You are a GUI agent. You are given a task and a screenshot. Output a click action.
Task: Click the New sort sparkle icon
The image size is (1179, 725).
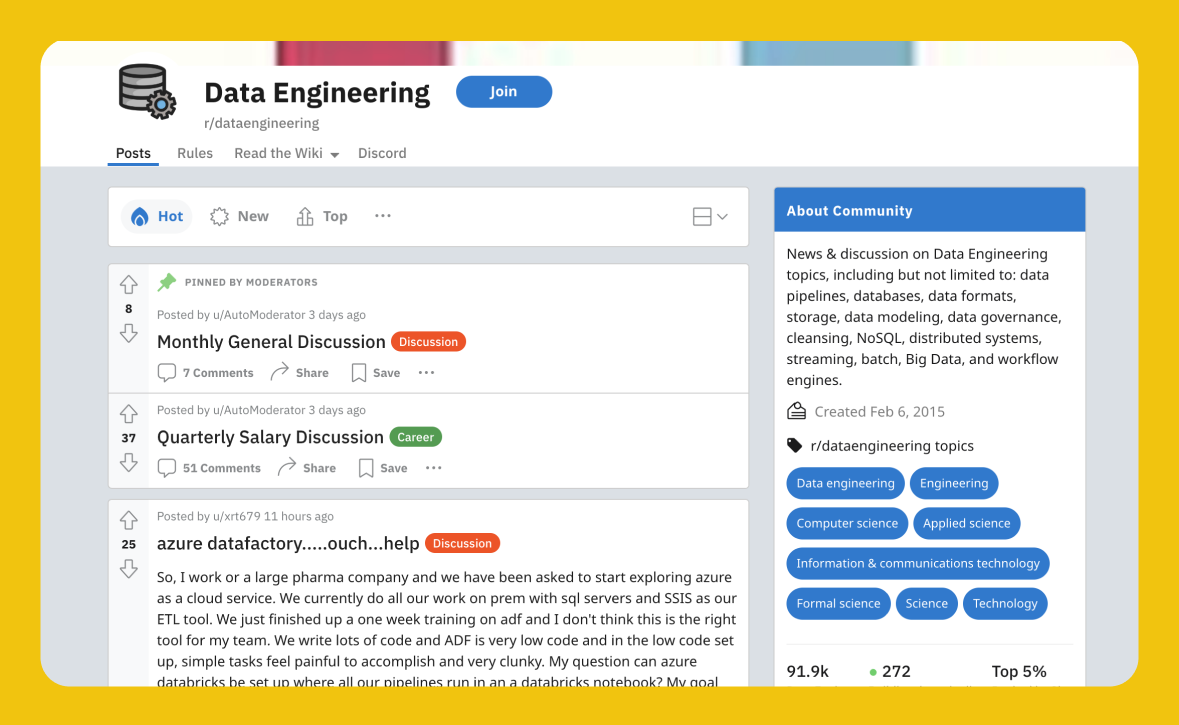point(219,216)
